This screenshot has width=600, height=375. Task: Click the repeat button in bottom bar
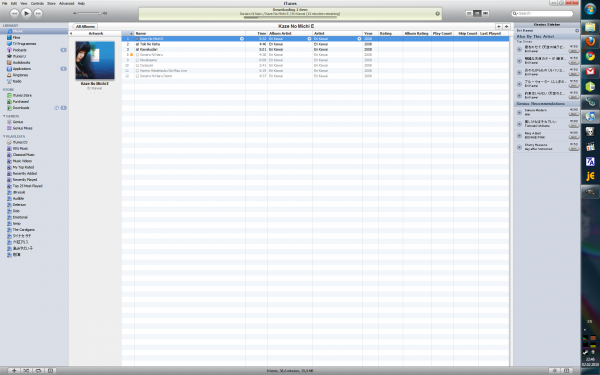38,370
